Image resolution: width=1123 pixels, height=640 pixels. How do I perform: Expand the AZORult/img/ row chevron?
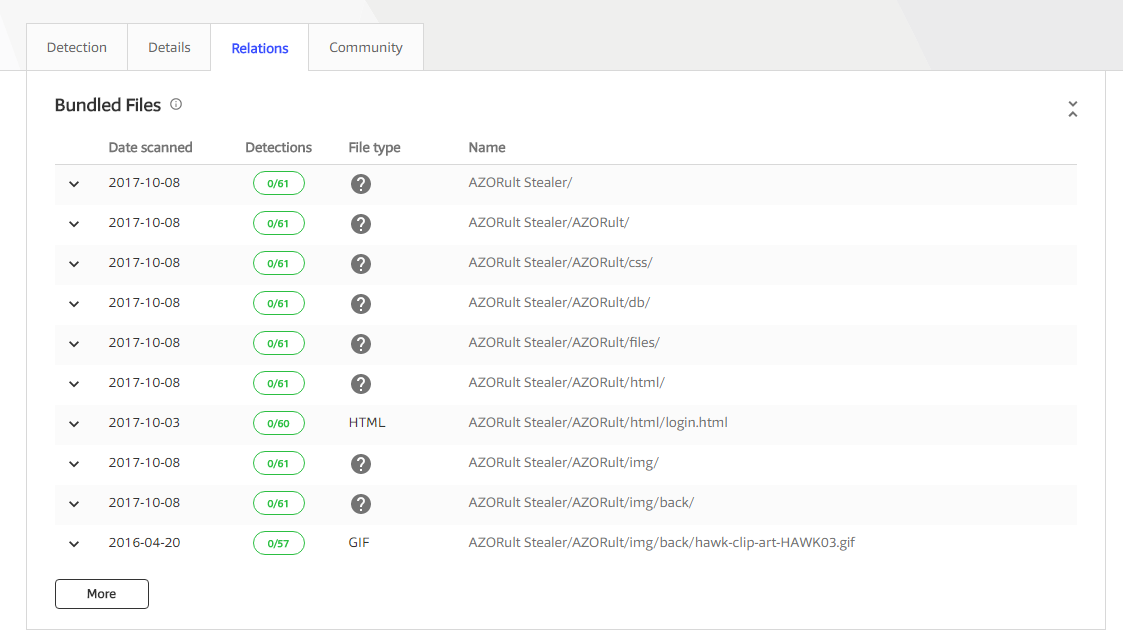click(x=74, y=464)
